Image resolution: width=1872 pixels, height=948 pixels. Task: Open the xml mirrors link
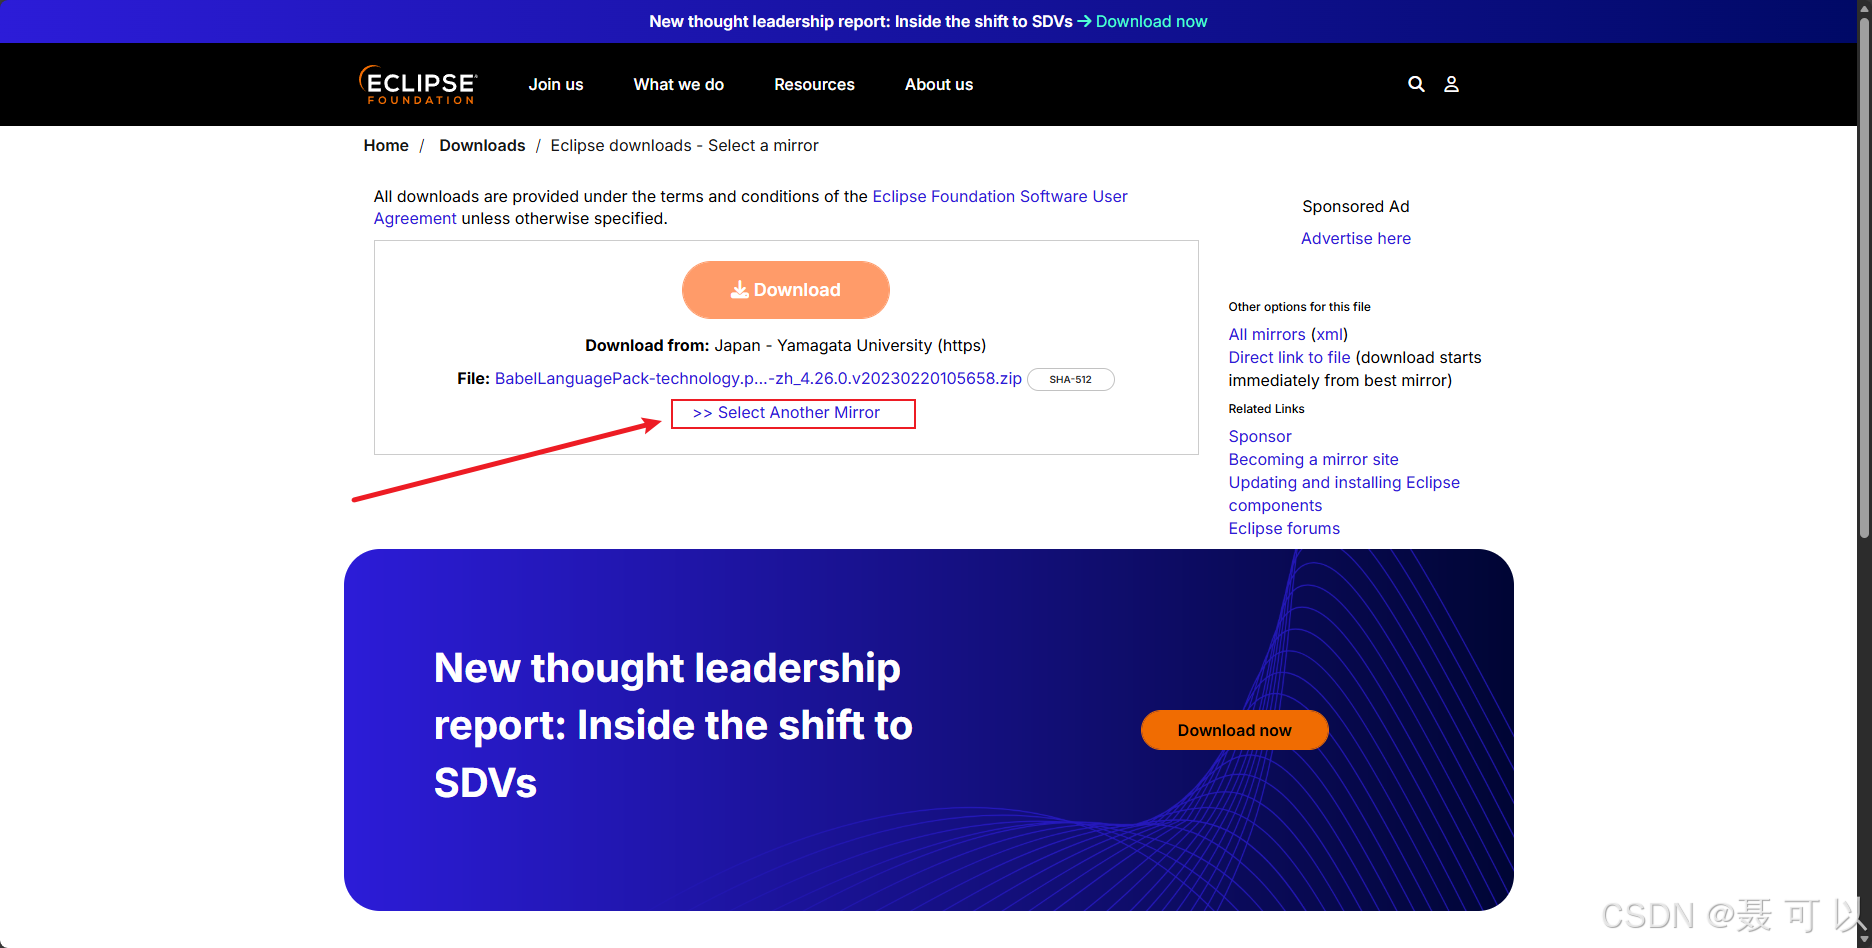click(x=1330, y=335)
